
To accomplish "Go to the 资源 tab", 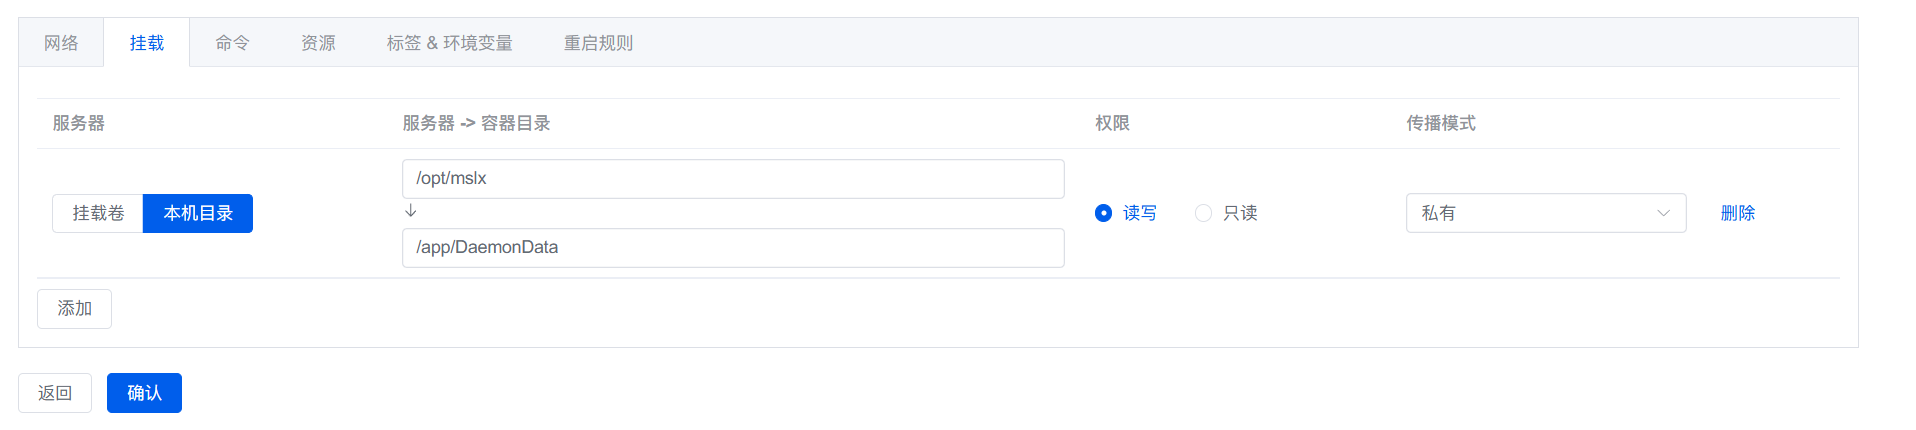I will pyautogui.click(x=318, y=43).
